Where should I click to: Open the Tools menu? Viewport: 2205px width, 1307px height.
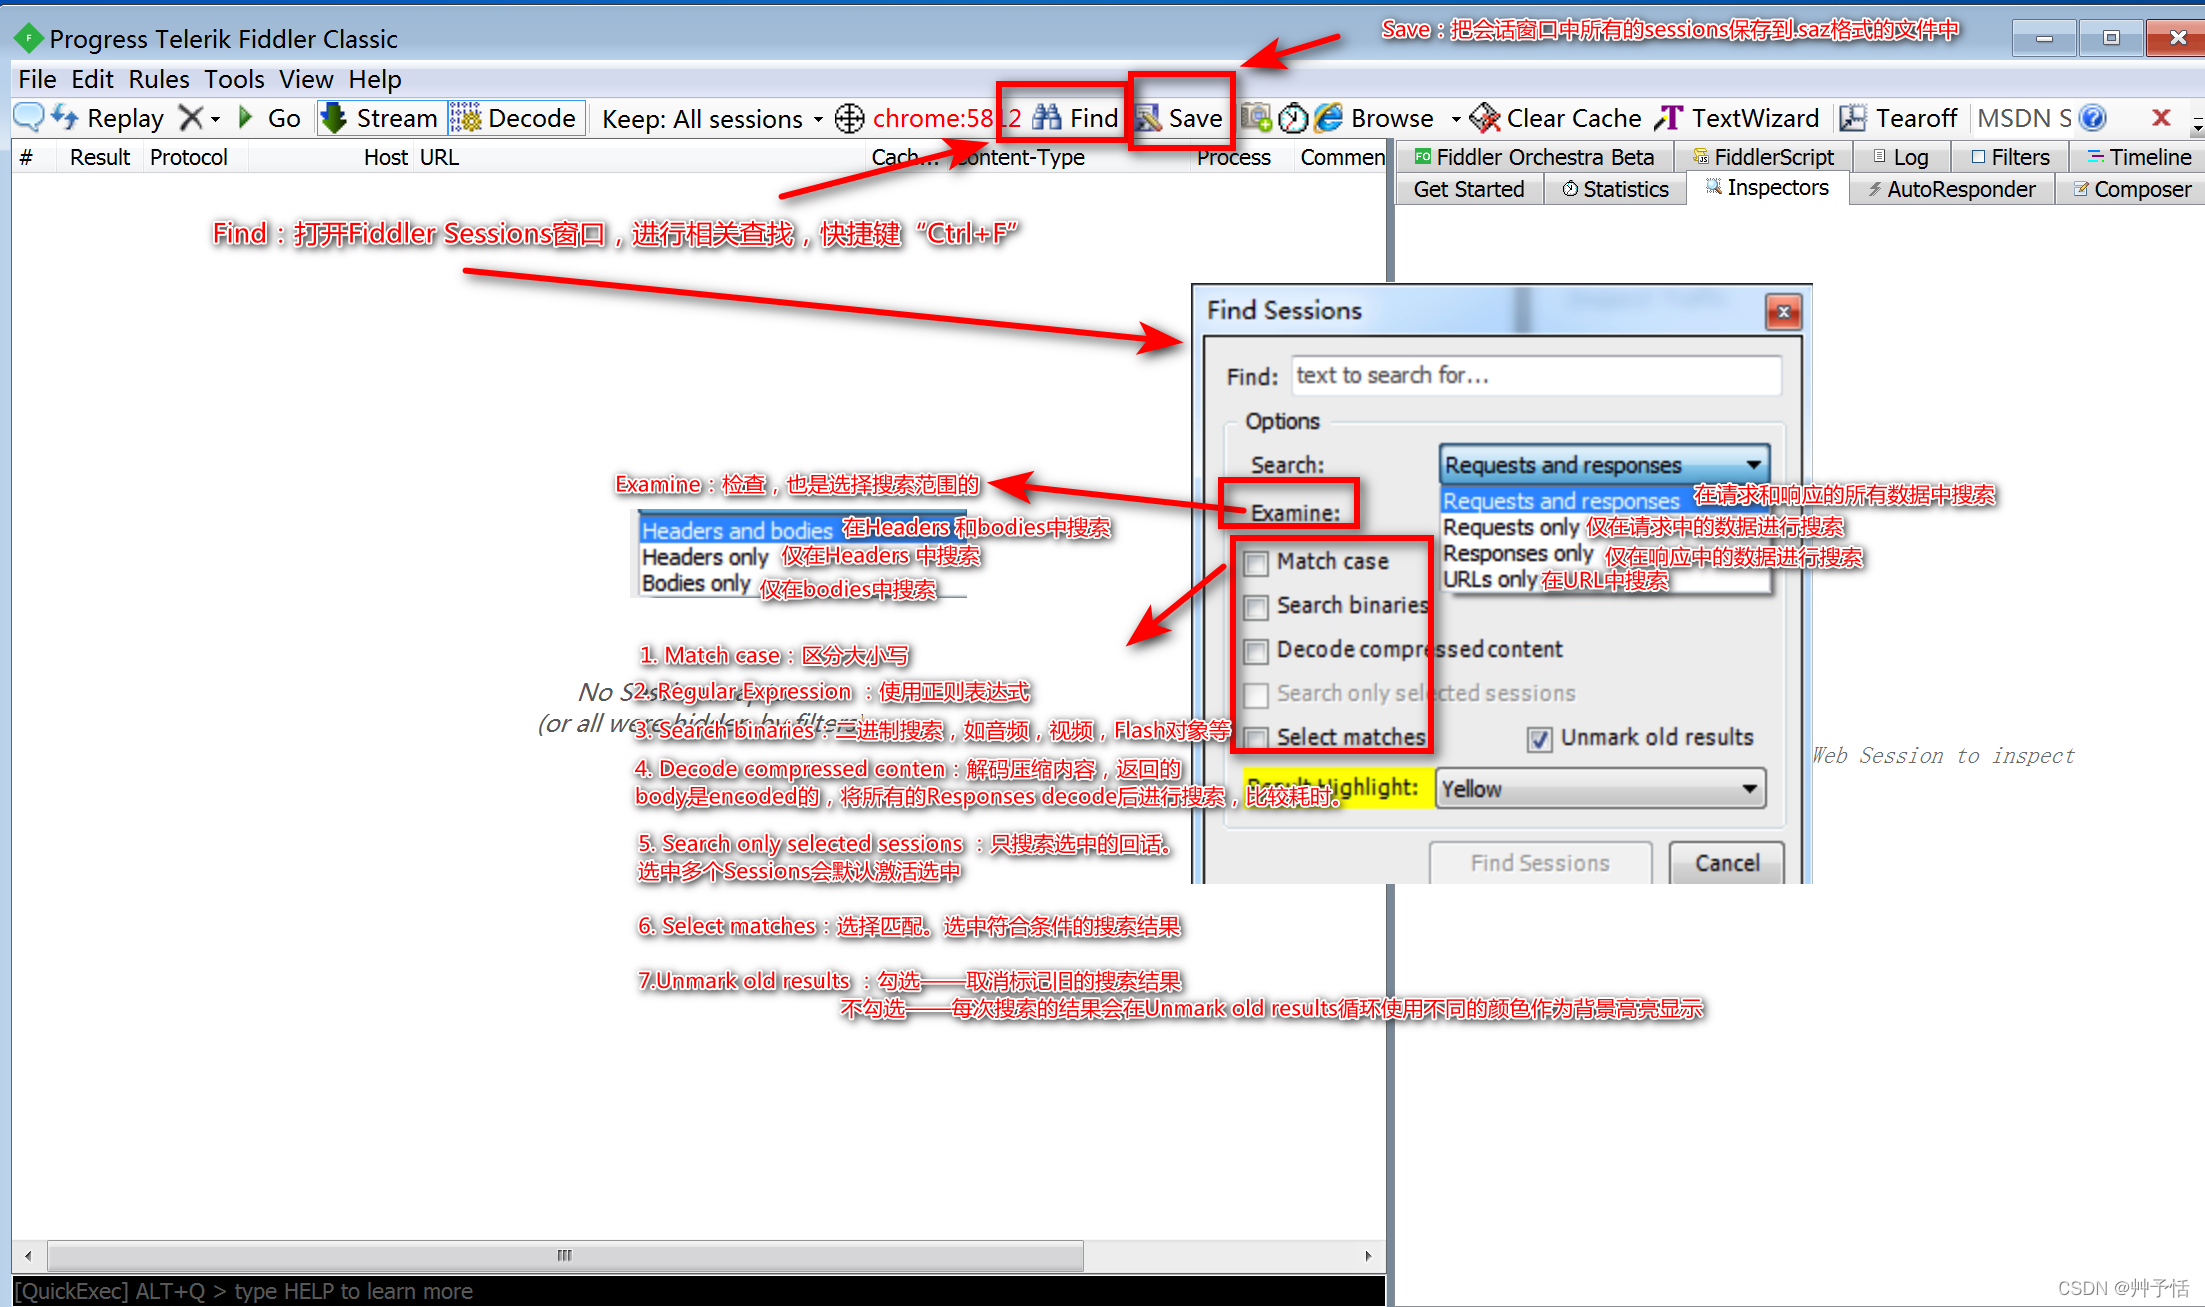tap(234, 79)
